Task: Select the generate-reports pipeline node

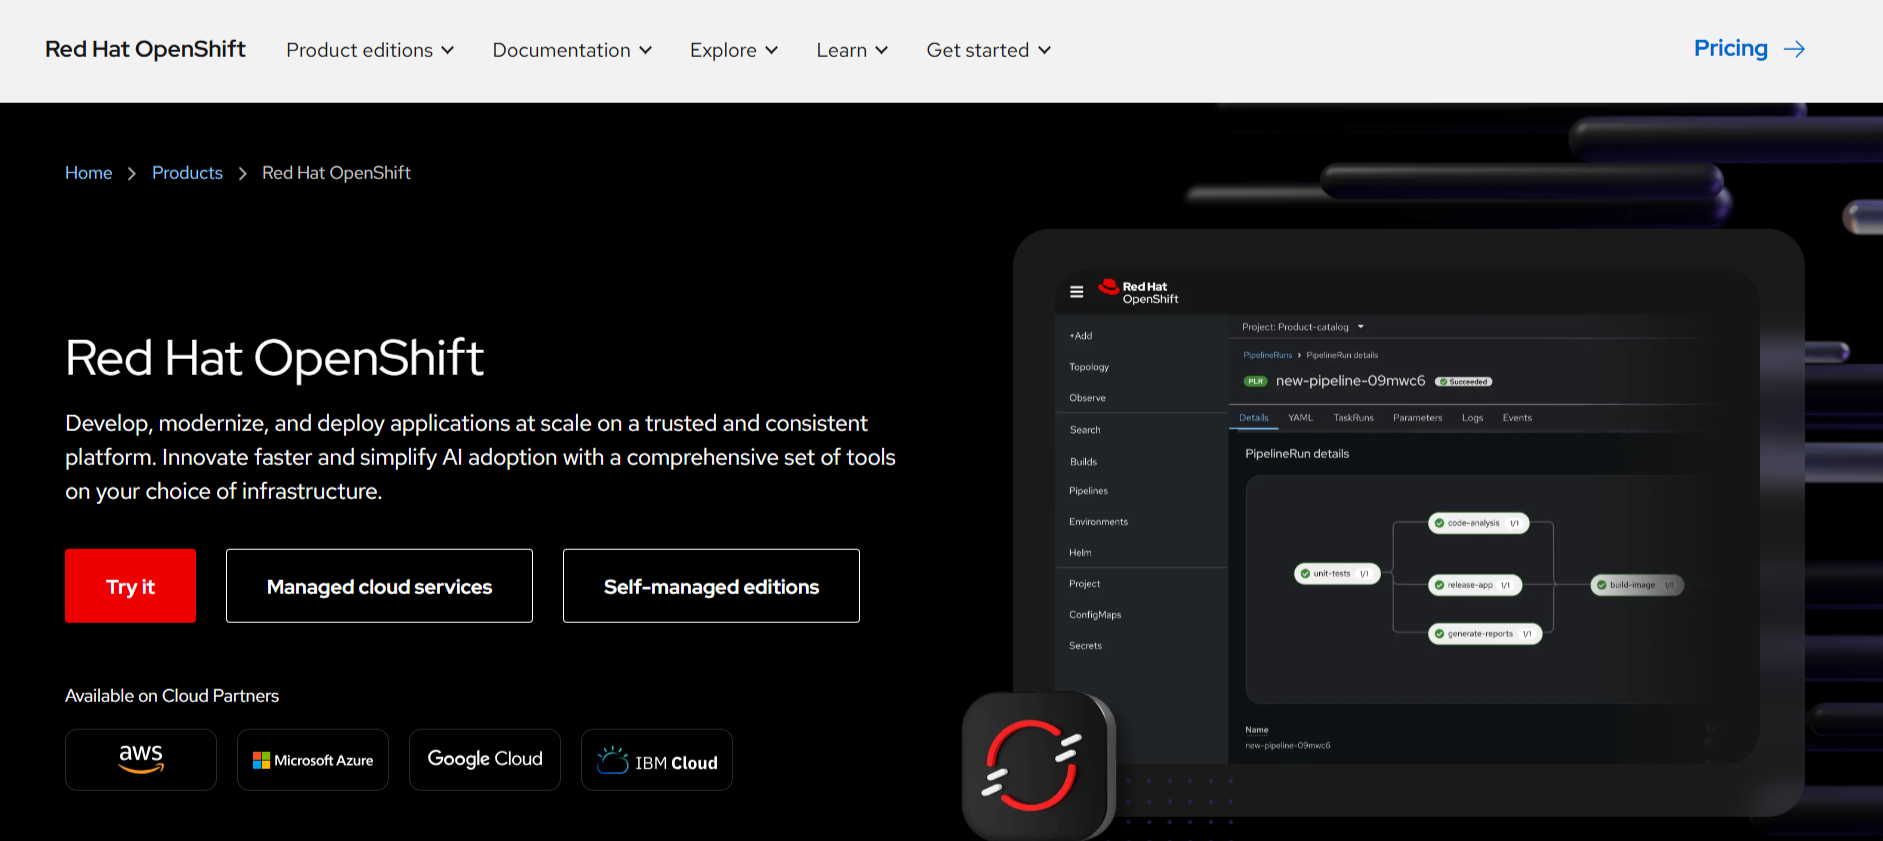Action: (x=1485, y=634)
